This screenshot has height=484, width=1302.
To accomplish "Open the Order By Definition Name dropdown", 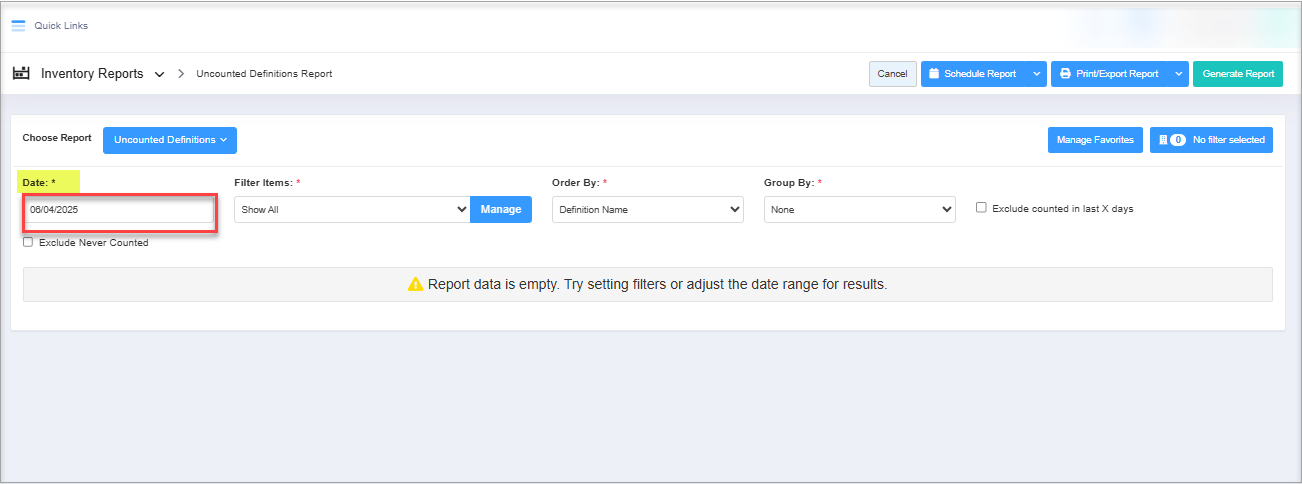I will pyautogui.click(x=648, y=209).
